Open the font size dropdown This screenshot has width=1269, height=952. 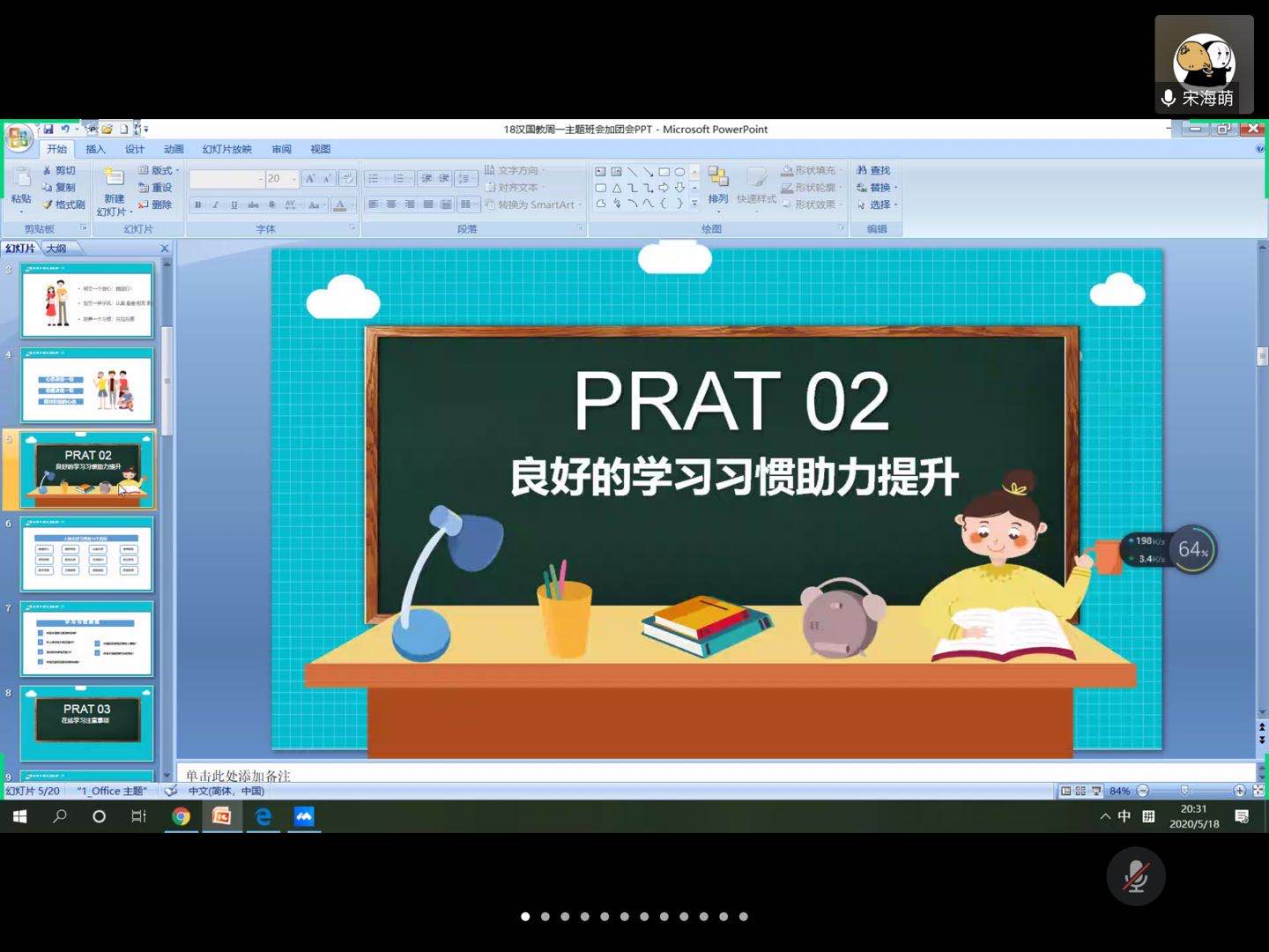click(x=293, y=179)
